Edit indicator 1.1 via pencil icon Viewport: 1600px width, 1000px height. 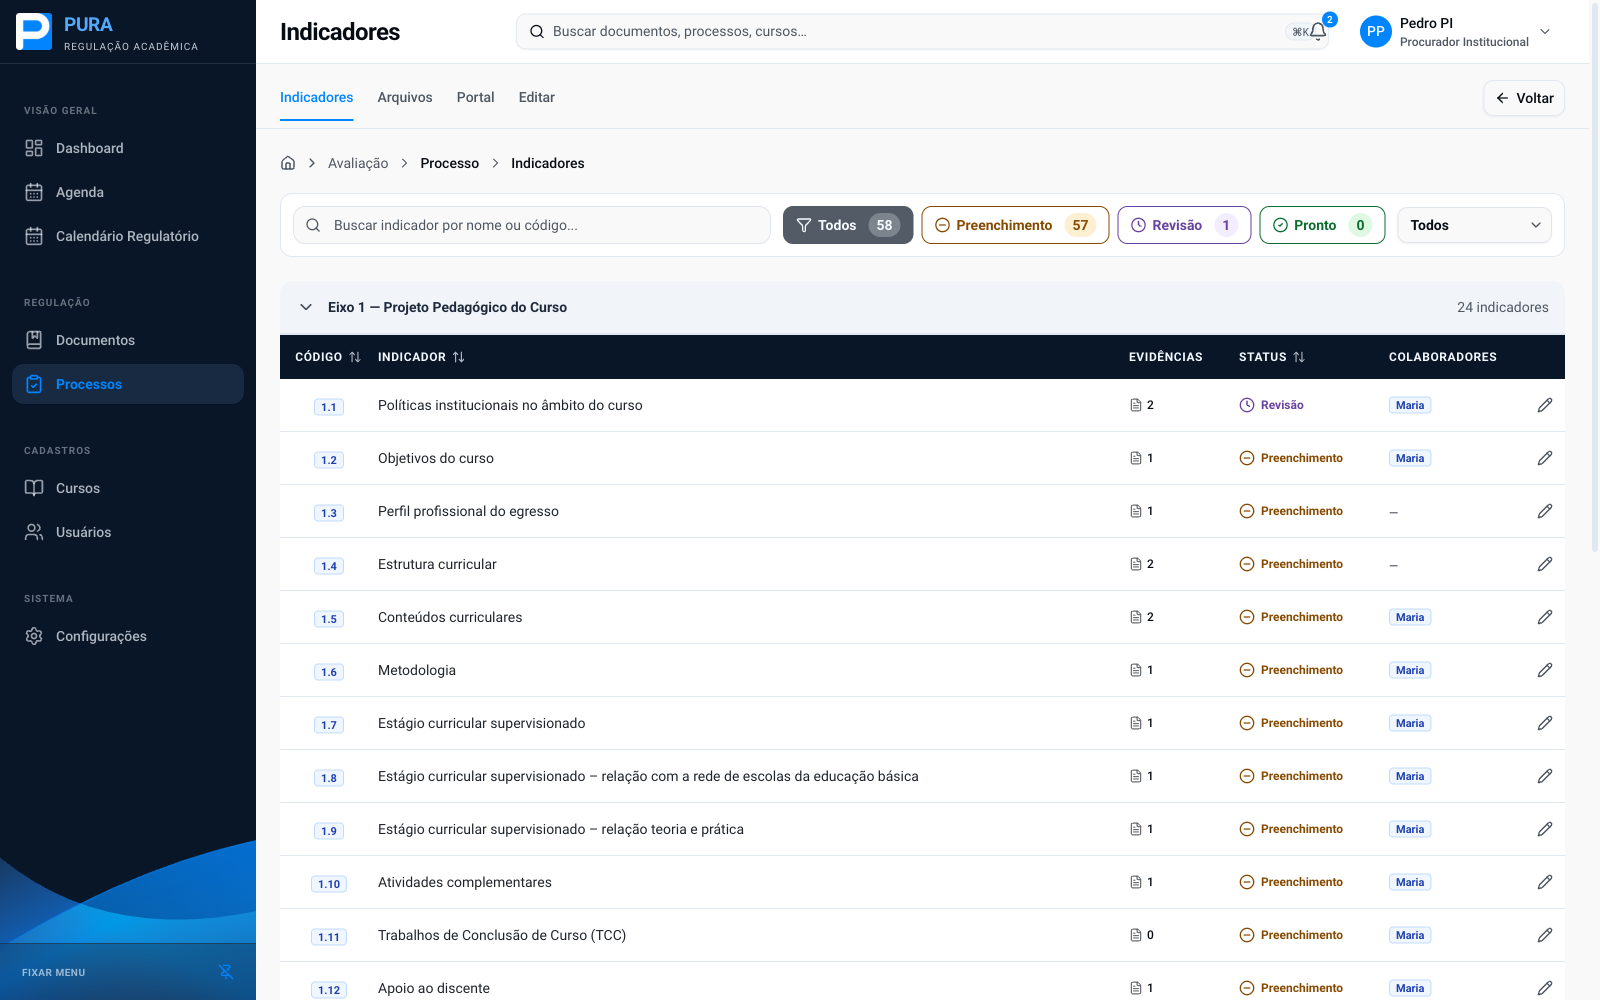1545,405
